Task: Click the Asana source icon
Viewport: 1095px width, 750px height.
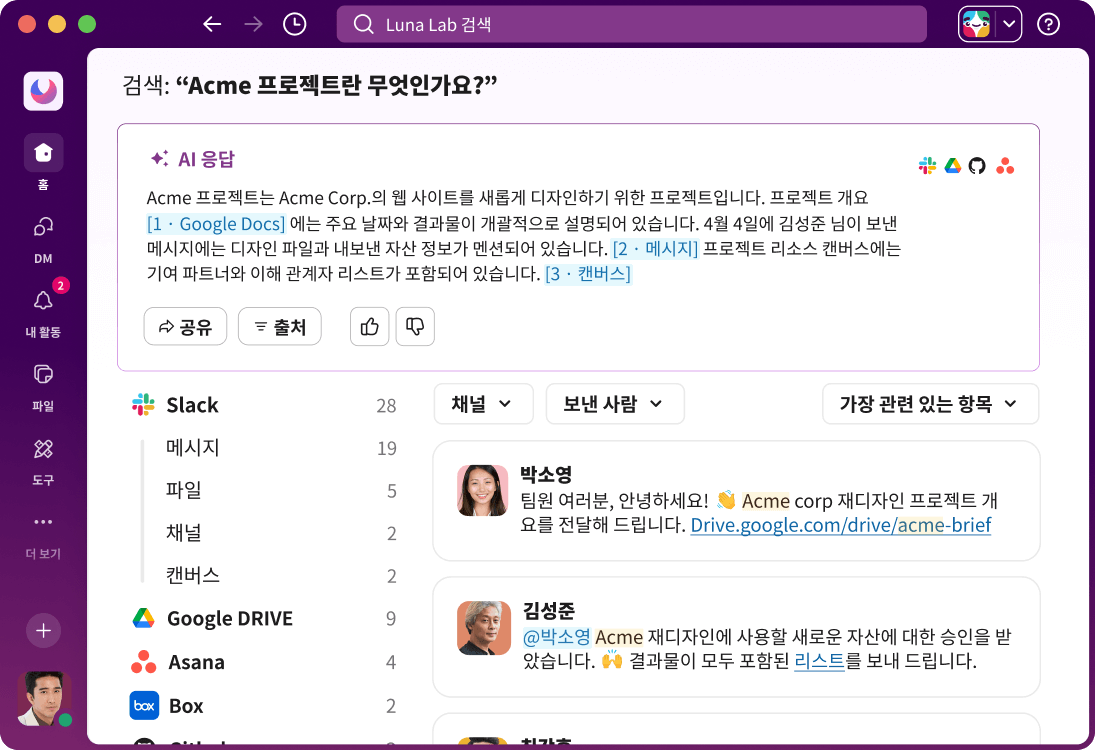Action: (1006, 167)
